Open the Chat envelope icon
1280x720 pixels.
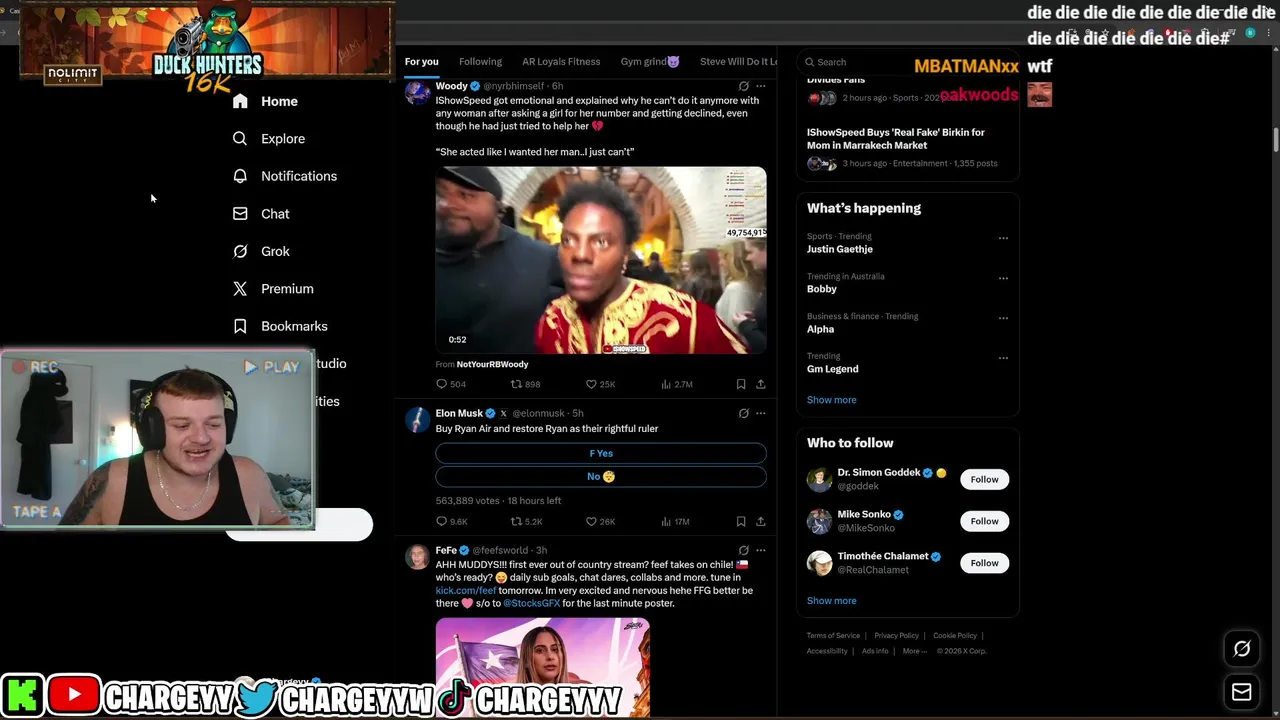(240, 214)
